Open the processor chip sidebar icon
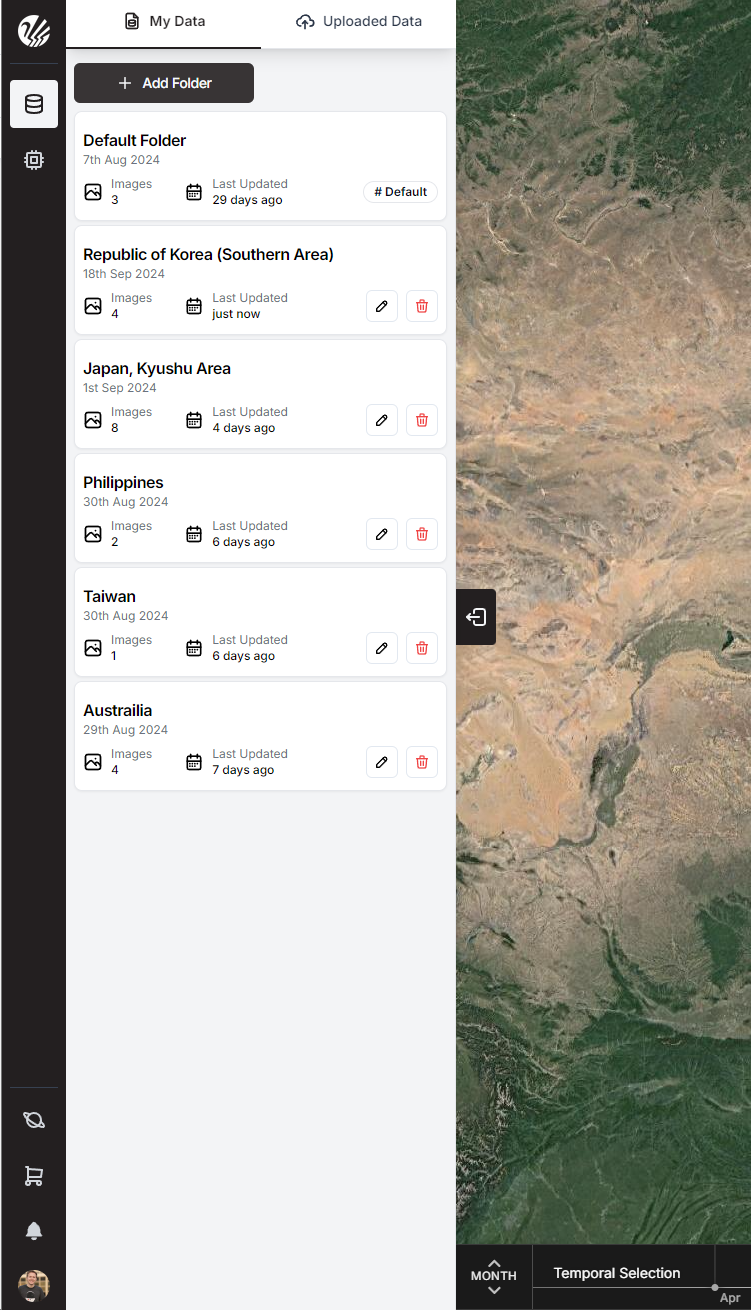Viewport: 751px width, 1310px height. click(x=34, y=160)
